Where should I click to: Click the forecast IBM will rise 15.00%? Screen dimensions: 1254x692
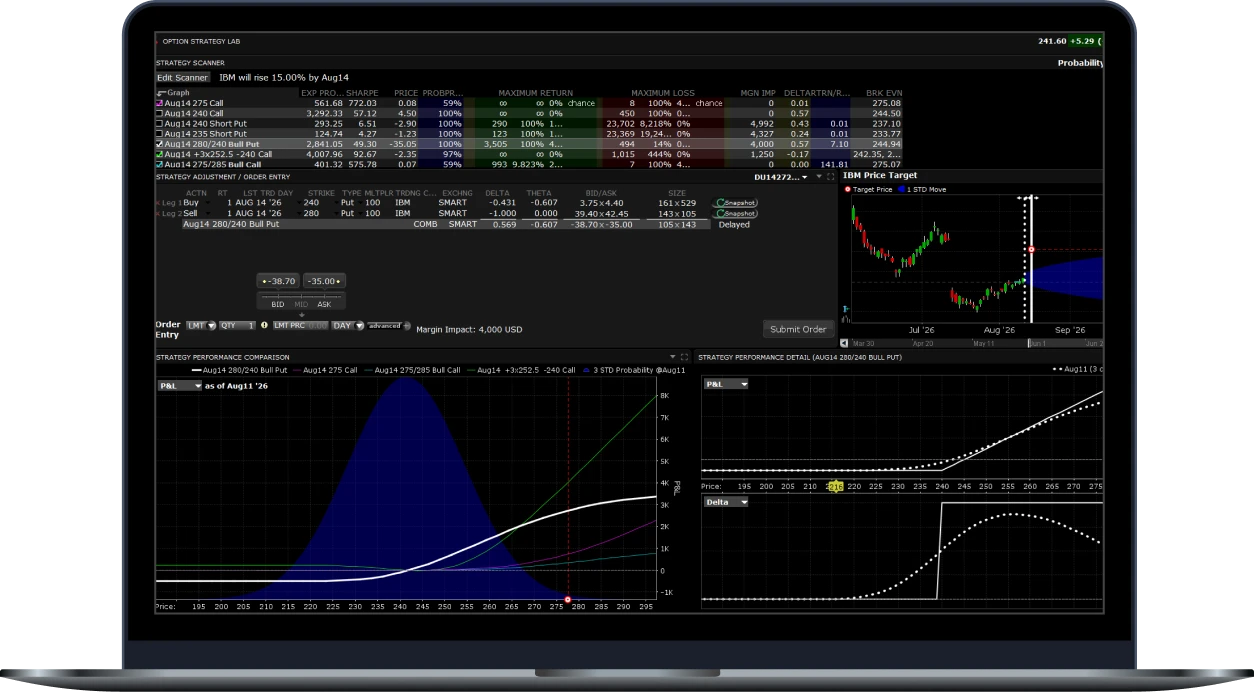click(x=284, y=77)
